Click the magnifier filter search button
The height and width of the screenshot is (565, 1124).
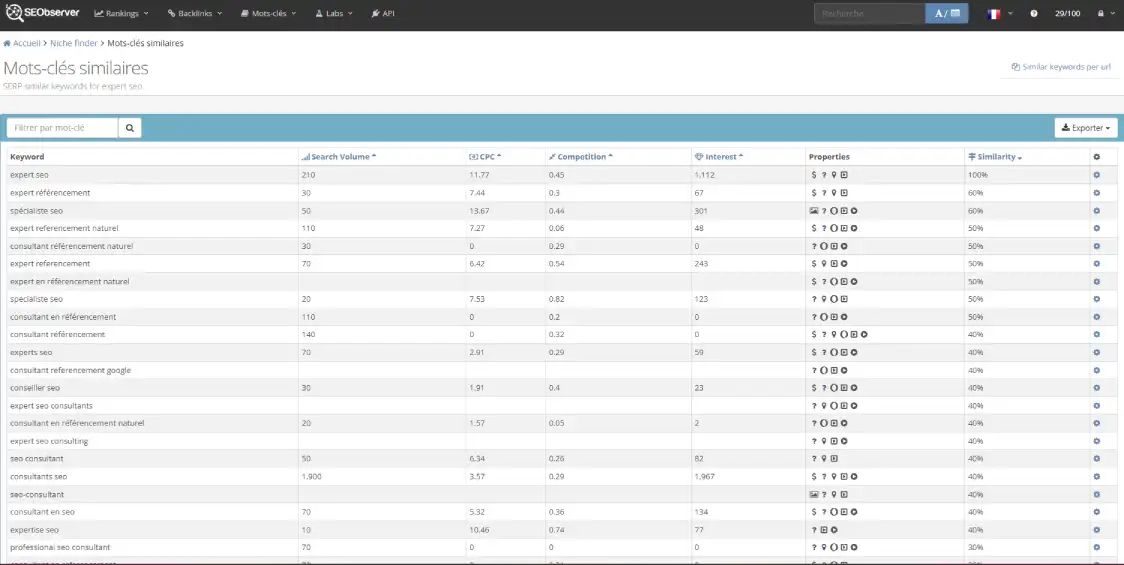coord(131,128)
